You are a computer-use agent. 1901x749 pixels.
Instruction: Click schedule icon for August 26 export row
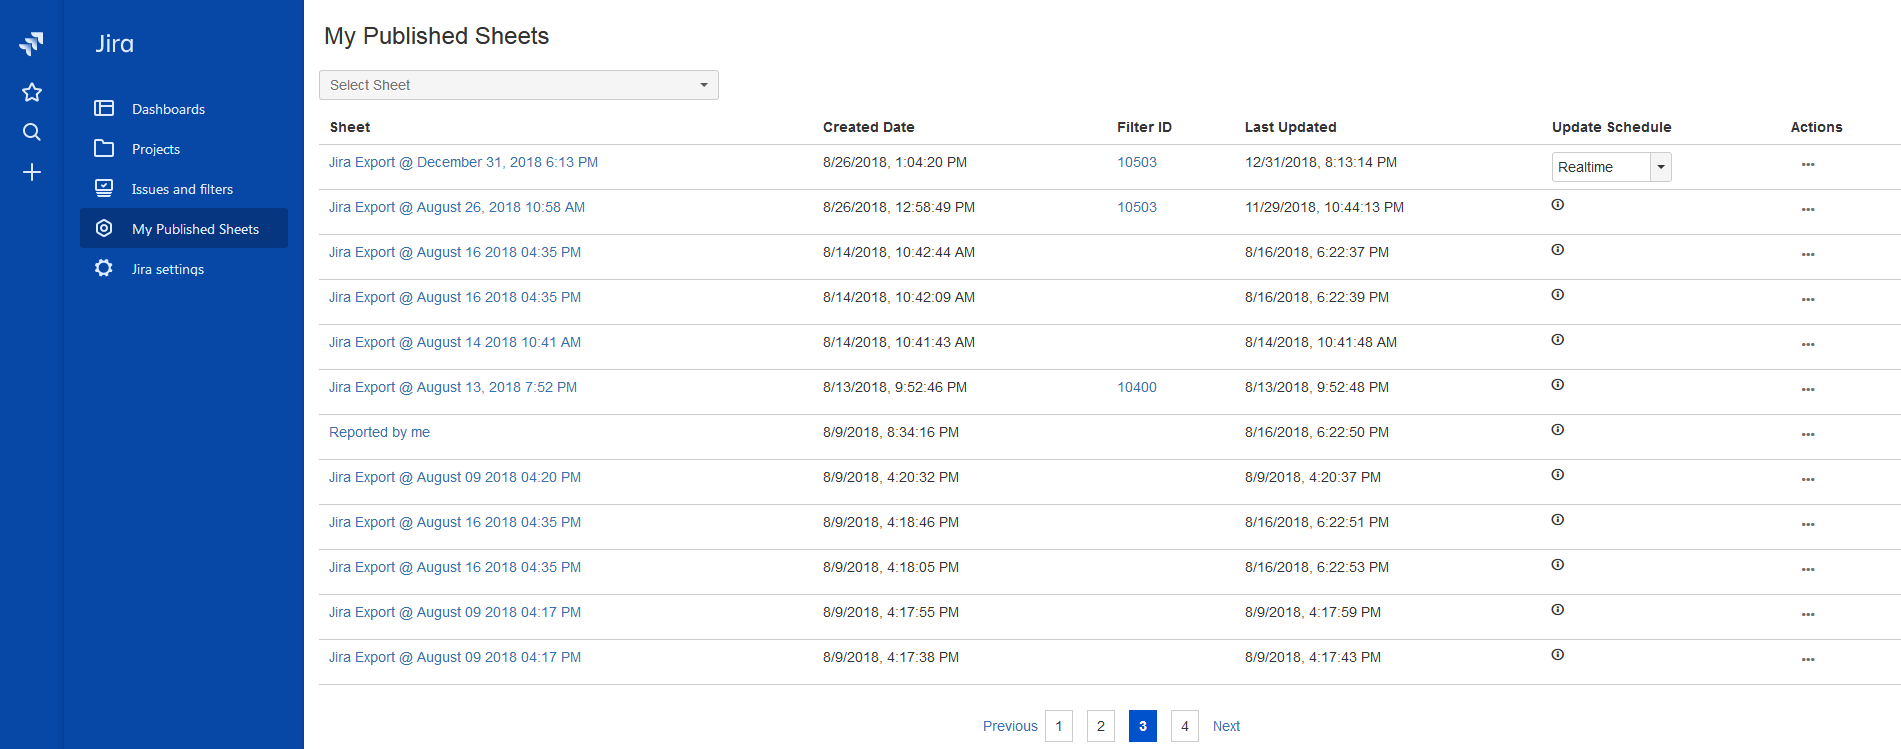click(1557, 205)
